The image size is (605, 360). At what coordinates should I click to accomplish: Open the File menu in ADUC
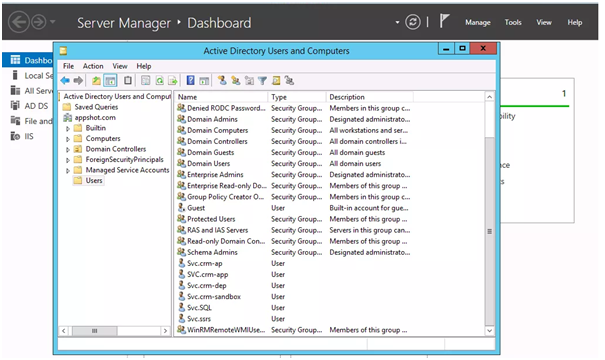[68, 66]
